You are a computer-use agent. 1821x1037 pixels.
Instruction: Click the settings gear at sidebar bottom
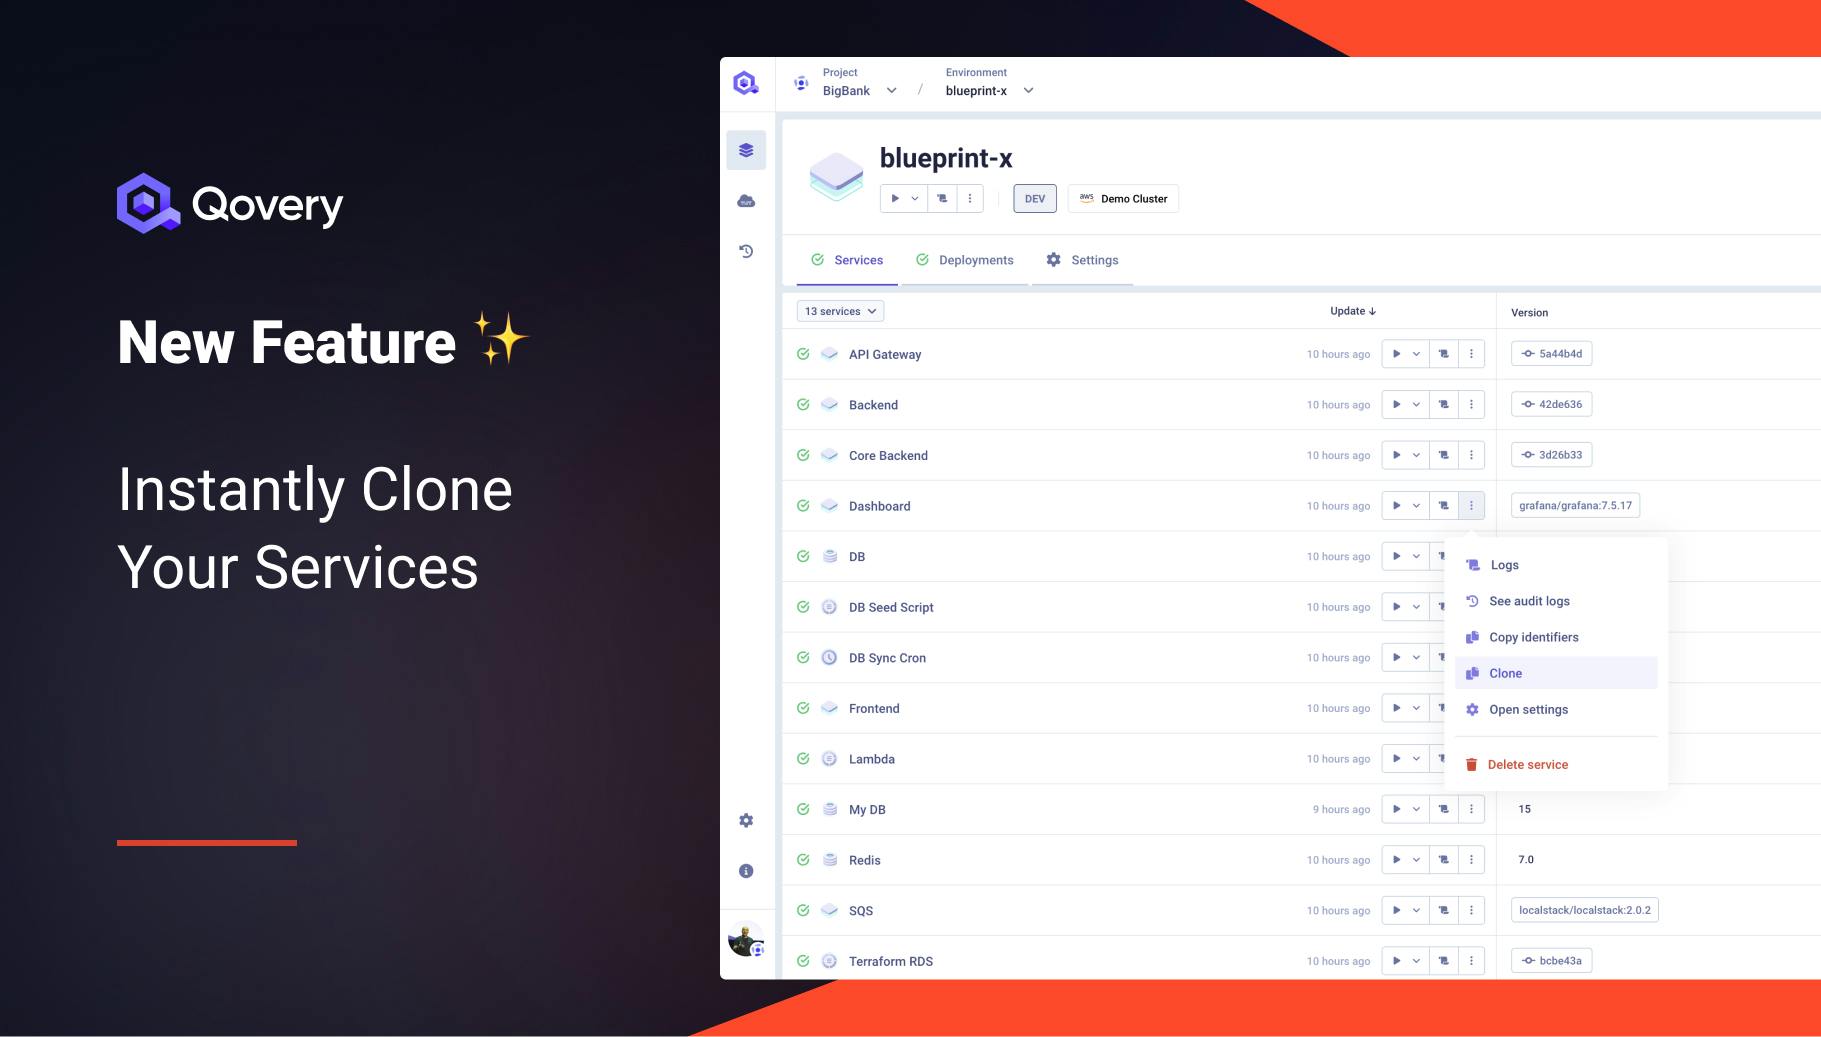(746, 819)
